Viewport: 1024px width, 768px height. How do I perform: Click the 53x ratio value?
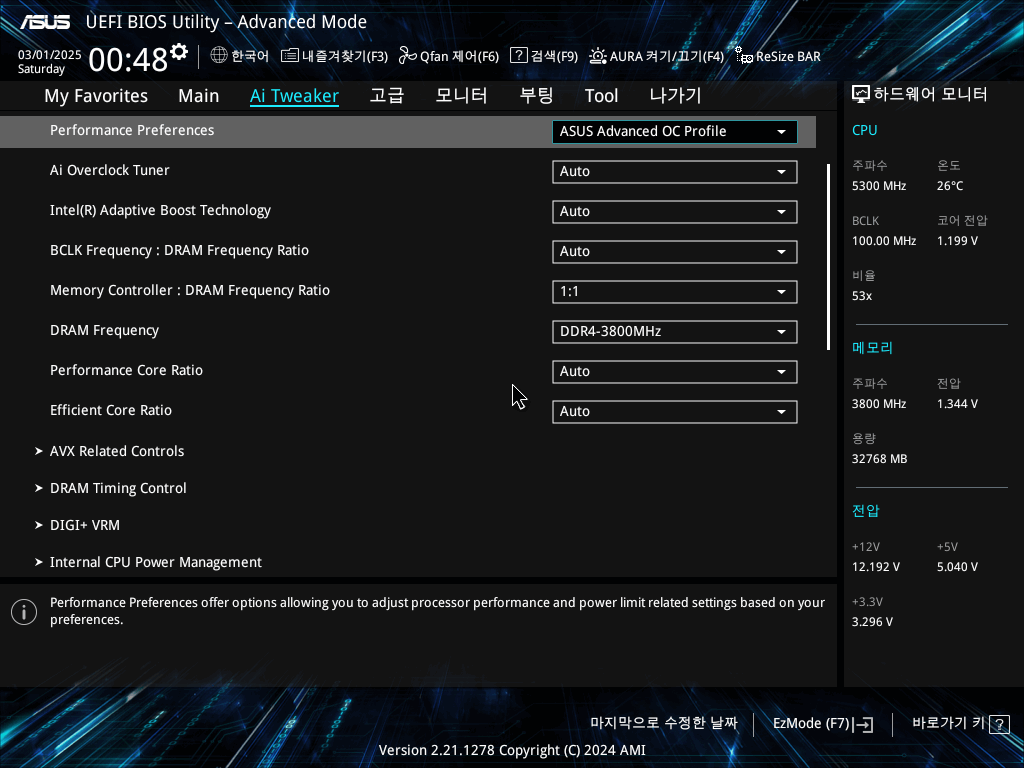point(862,296)
